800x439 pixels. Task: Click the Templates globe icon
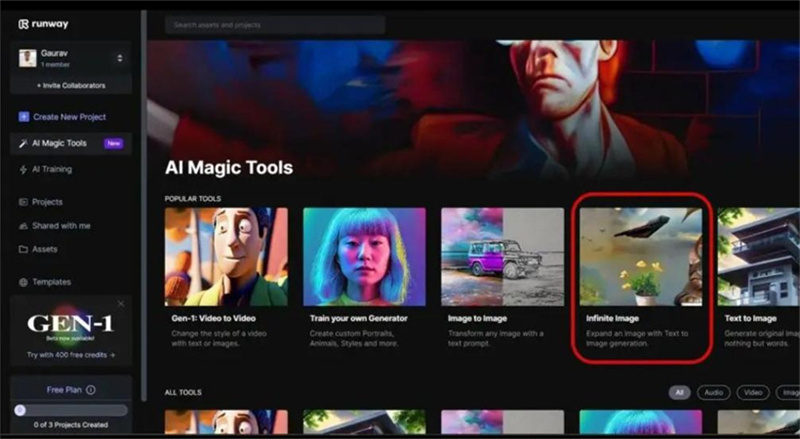24,282
